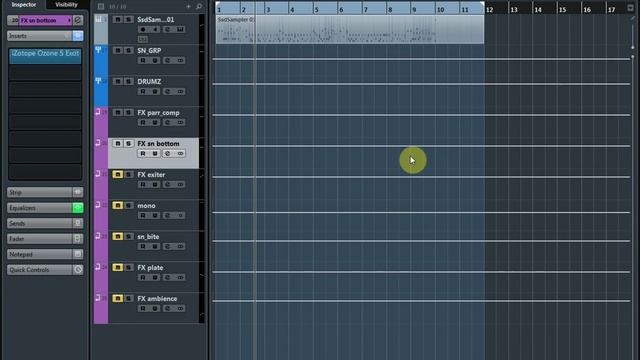Open channel settings for FX exiter
This screenshot has height=360, width=640.
168,184
